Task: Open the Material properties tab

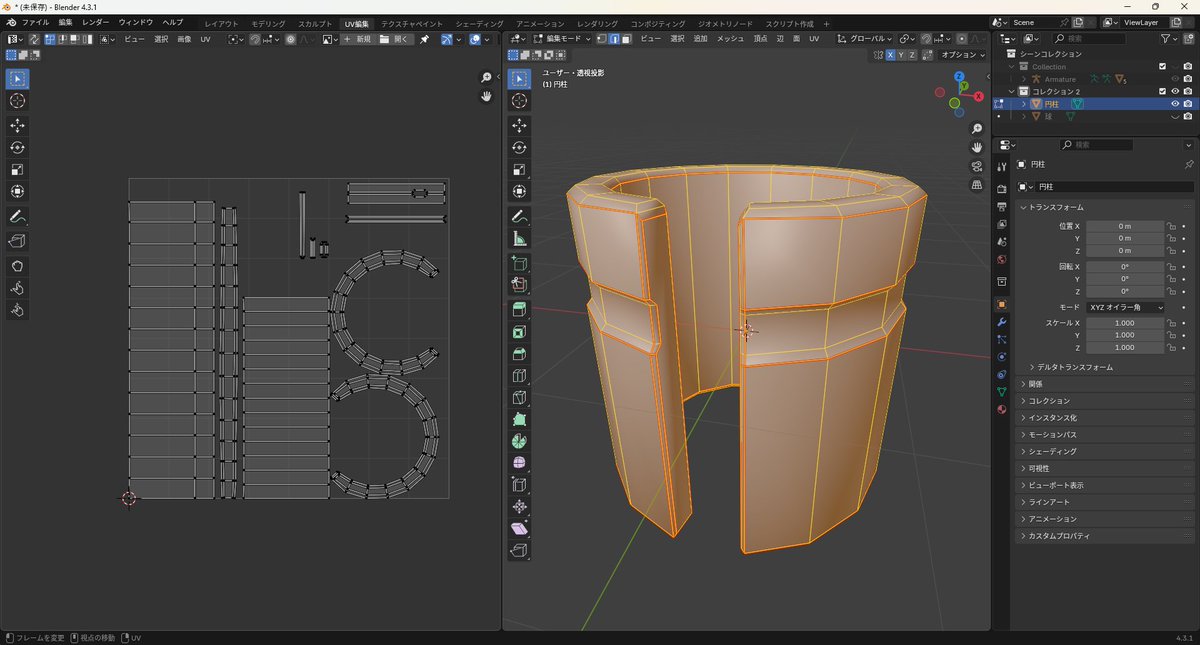Action: coord(1001,409)
